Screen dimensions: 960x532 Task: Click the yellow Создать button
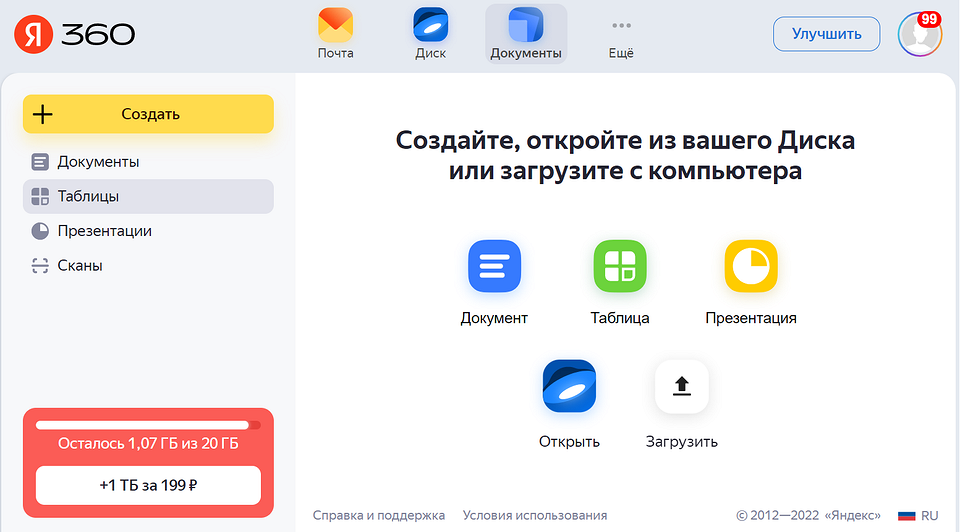[x=148, y=114]
